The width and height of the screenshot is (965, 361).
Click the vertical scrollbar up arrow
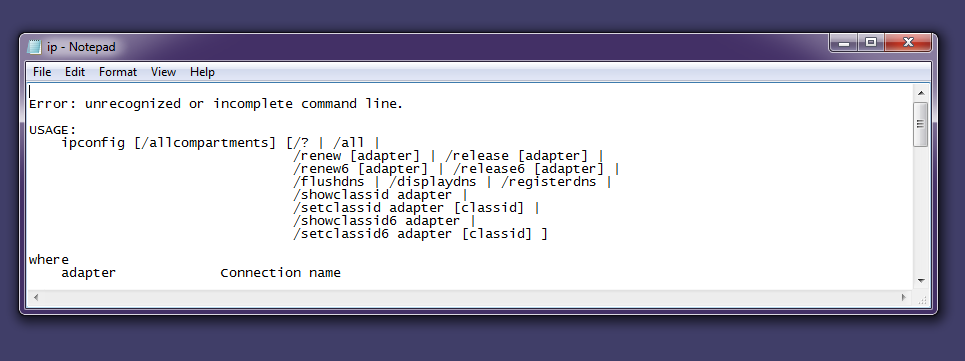click(x=921, y=93)
